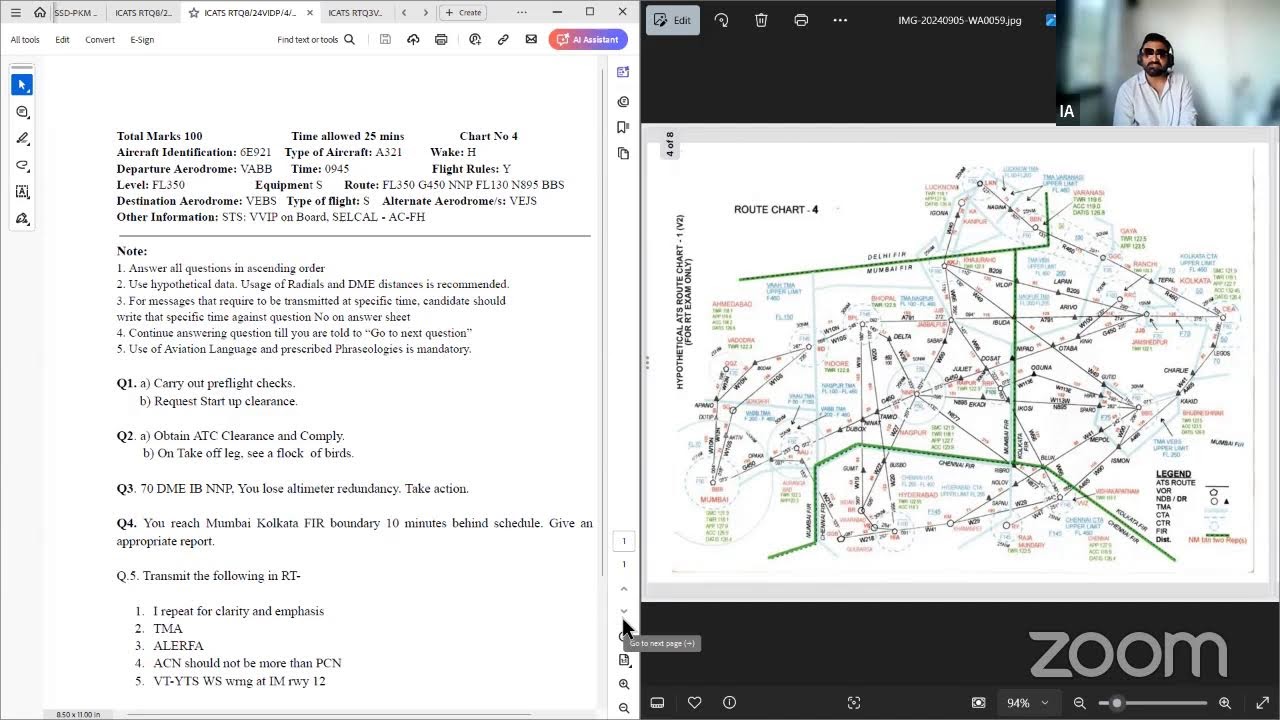This screenshot has width=1280, height=720.
Task: Close the ICATS RTQ8/24VIDP/4 tab
Action: (x=309, y=13)
